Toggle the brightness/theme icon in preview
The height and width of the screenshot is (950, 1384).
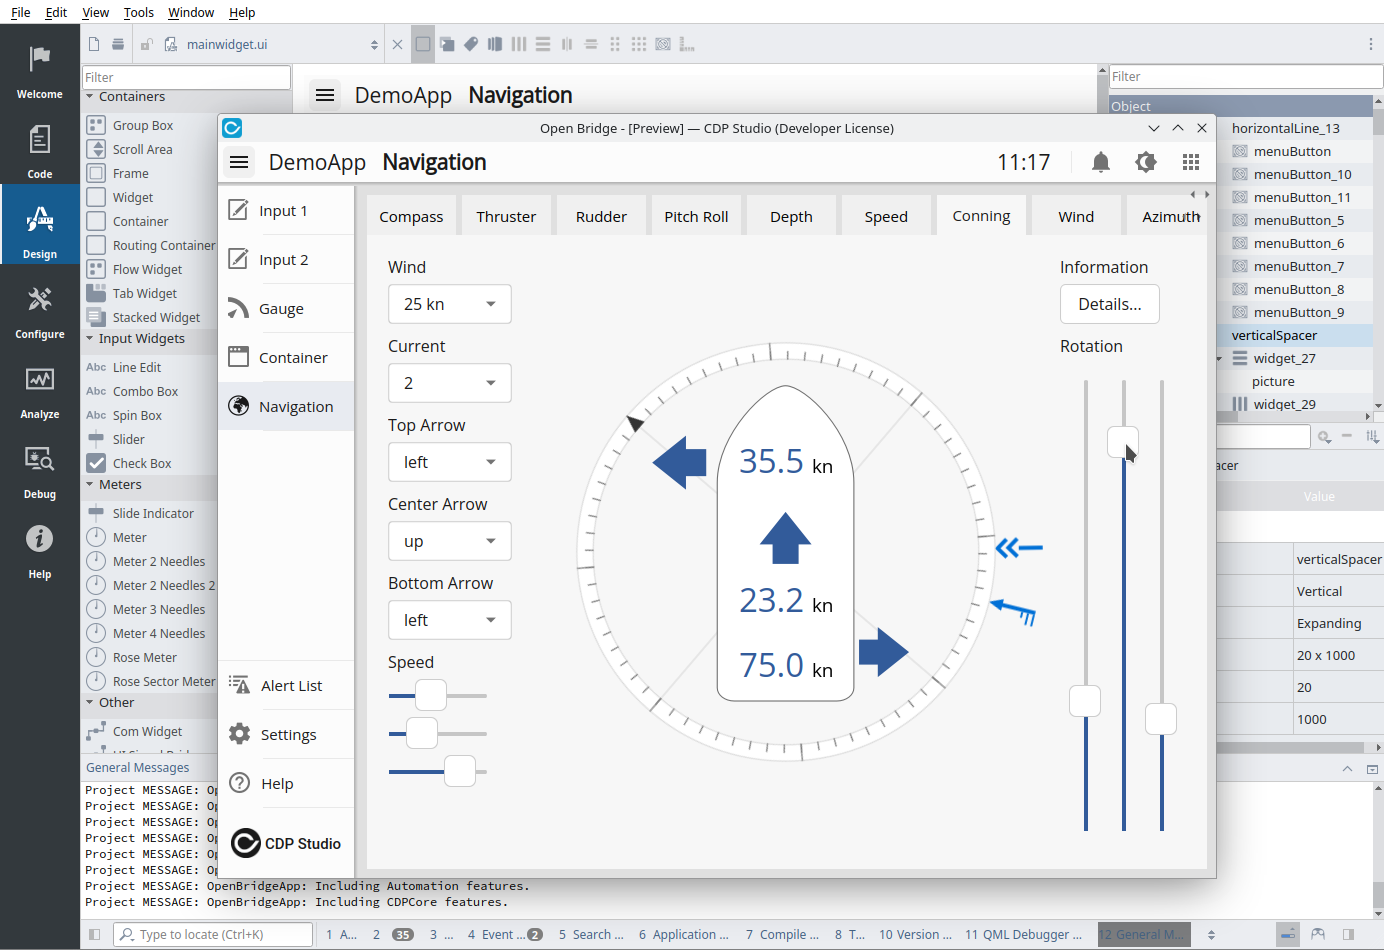(1145, 162)
